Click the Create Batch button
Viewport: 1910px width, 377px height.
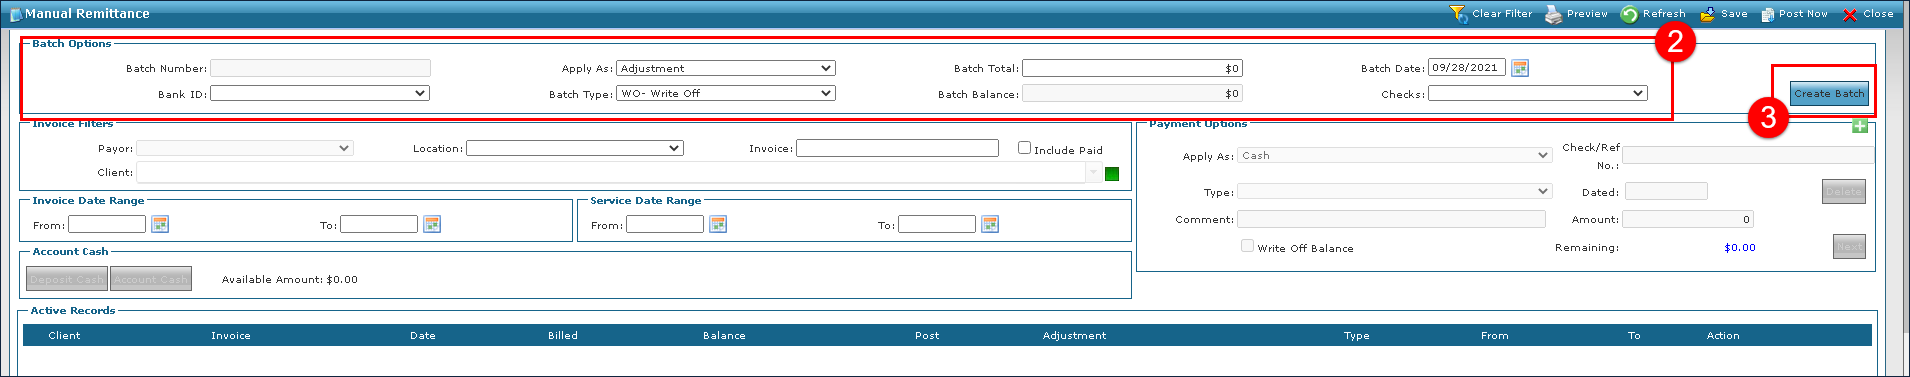tap(1829, 93)
